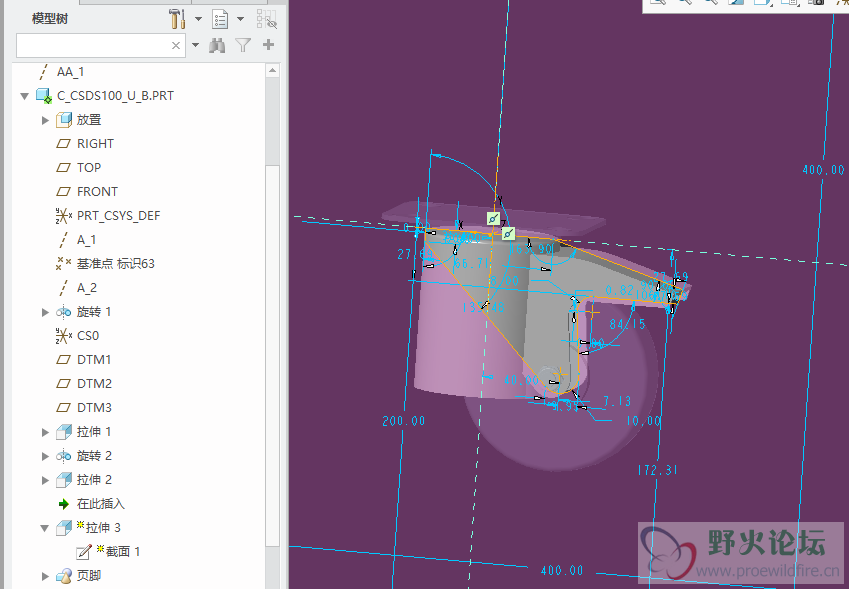The height and width of the screenshot is (589, 849).
Task: Open the search field history dropdown
Action: tap(195, 45)
